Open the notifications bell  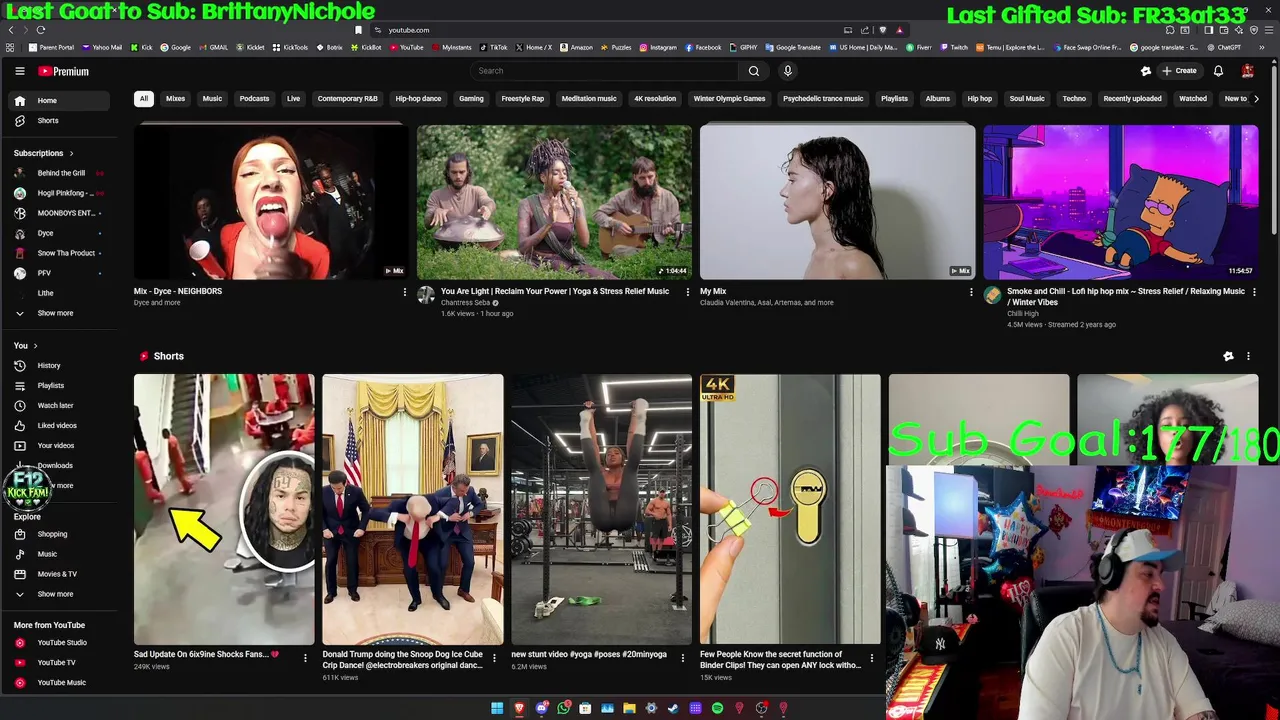pos(1218,71)
